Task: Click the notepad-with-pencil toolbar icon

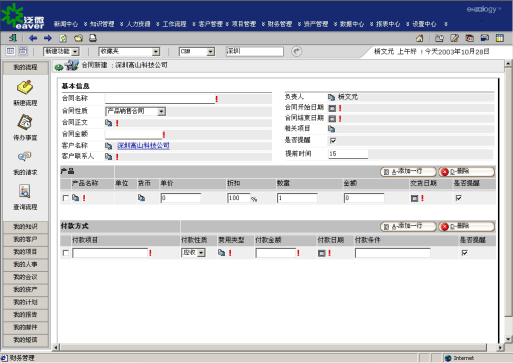Action: point(454,38)
